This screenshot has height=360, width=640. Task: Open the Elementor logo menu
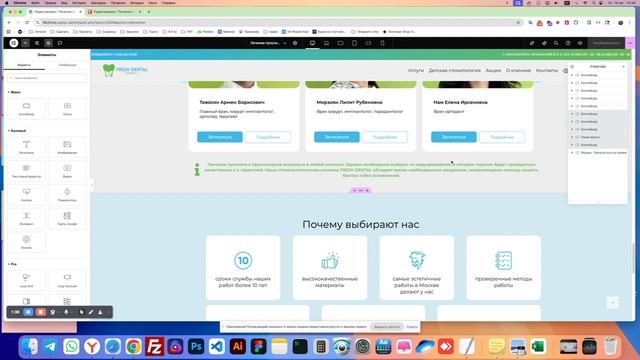13,43
